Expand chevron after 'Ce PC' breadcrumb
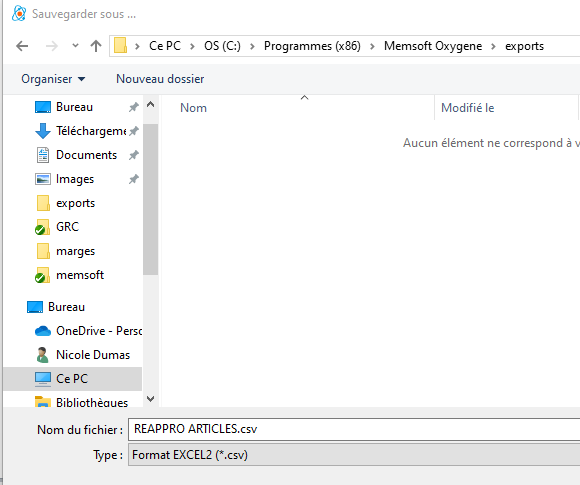This screenshot has height=485, width=580. (192, 46)
